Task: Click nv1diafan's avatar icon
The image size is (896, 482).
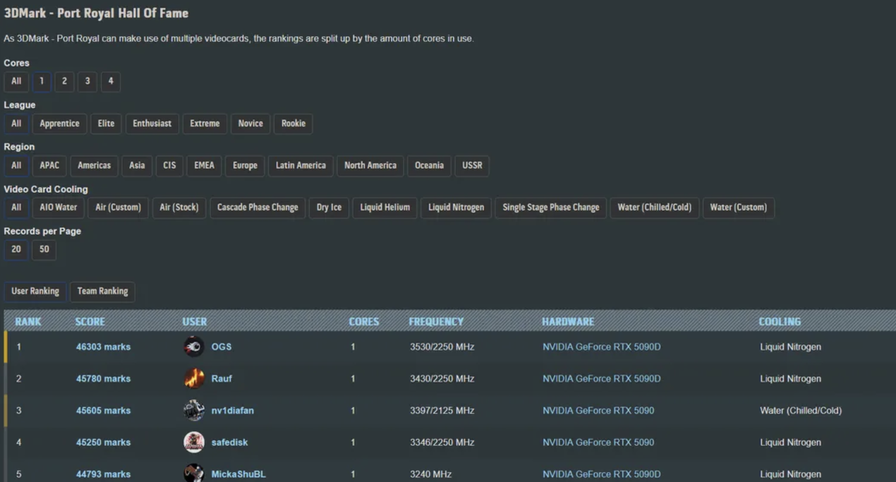Action: pyautogui.click(x=194, y=411)
